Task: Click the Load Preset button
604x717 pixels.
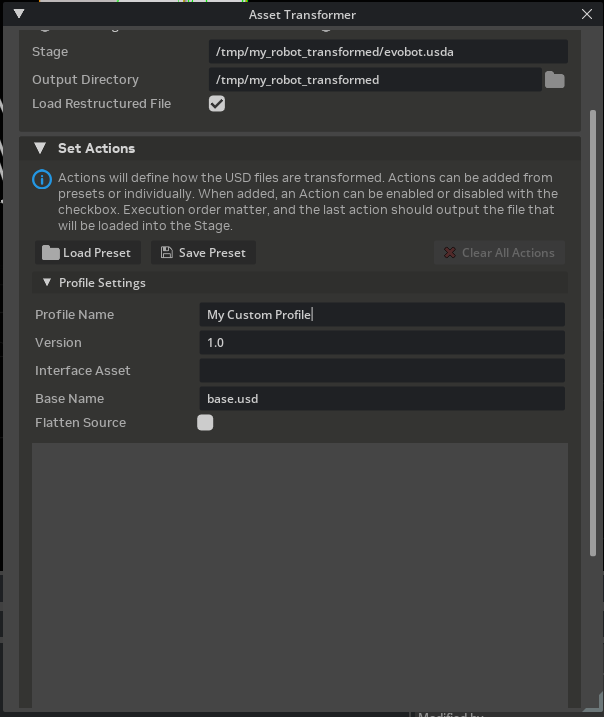Action: (x=87, y=253)
